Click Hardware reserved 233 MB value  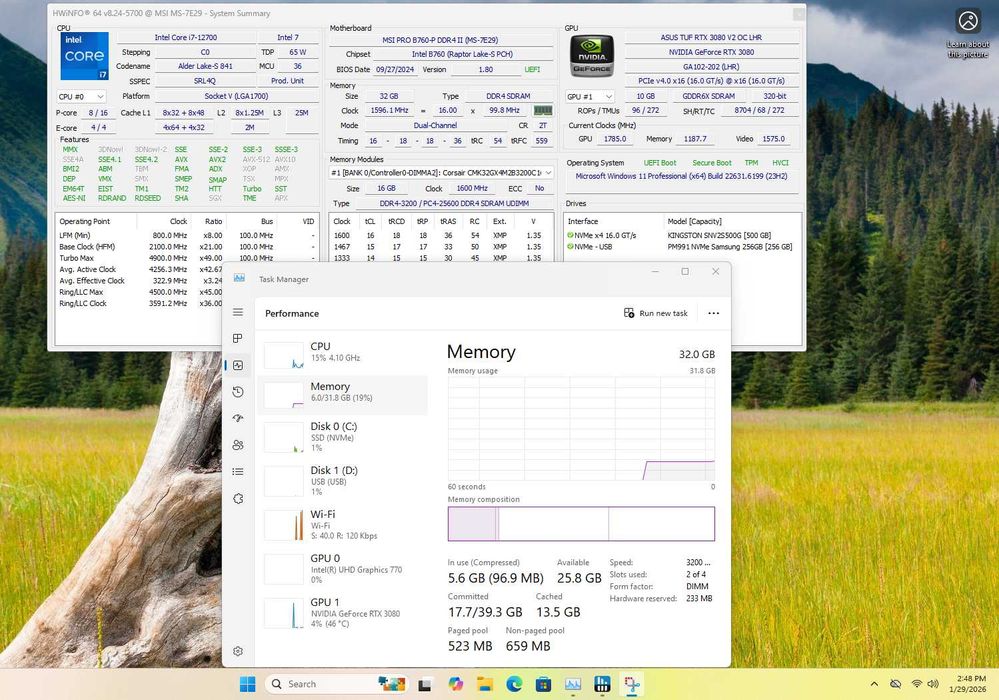pyautogui.click(x=699, y=599)
